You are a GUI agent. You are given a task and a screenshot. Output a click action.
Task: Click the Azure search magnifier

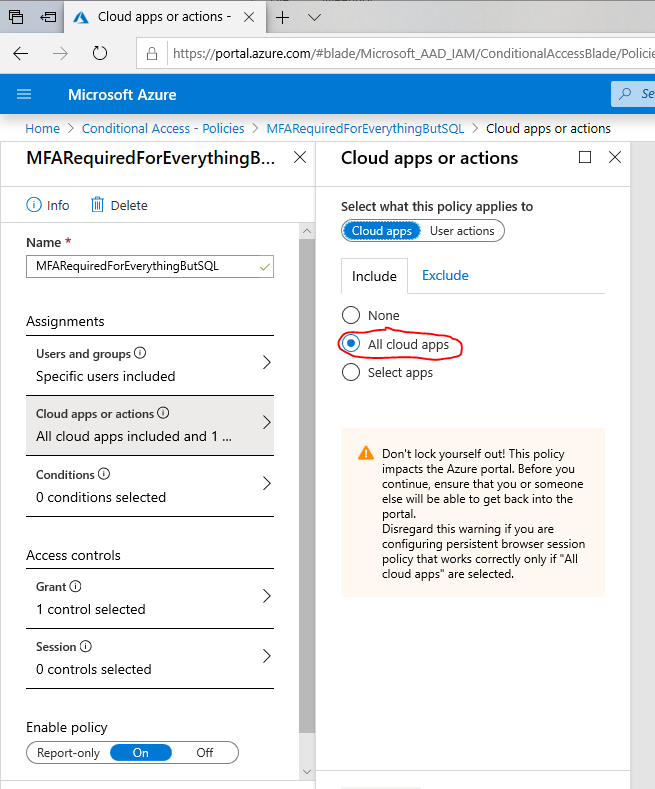(x=625, y=94)
